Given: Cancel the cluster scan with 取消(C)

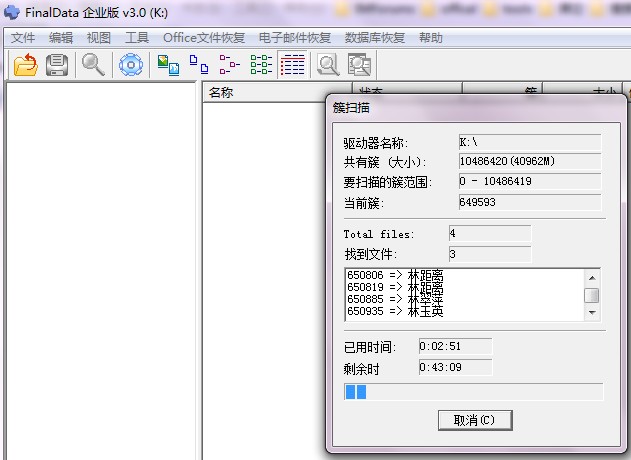Looking at the screenshot, I should (475, 420).
